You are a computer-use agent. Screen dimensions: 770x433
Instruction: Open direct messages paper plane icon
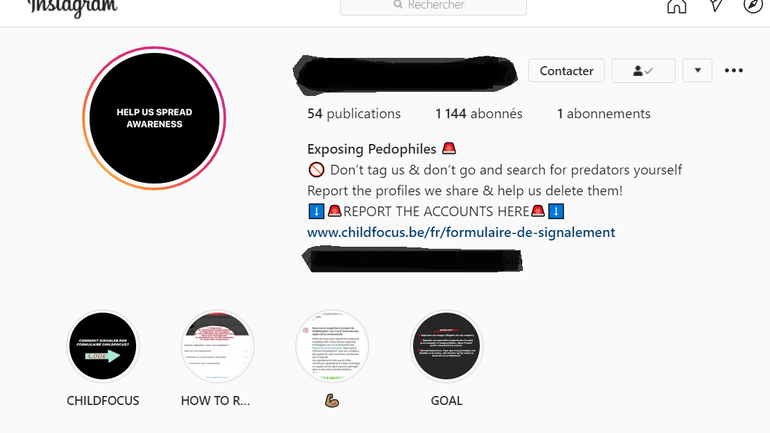pyautogui.click(x=715, y=5)
